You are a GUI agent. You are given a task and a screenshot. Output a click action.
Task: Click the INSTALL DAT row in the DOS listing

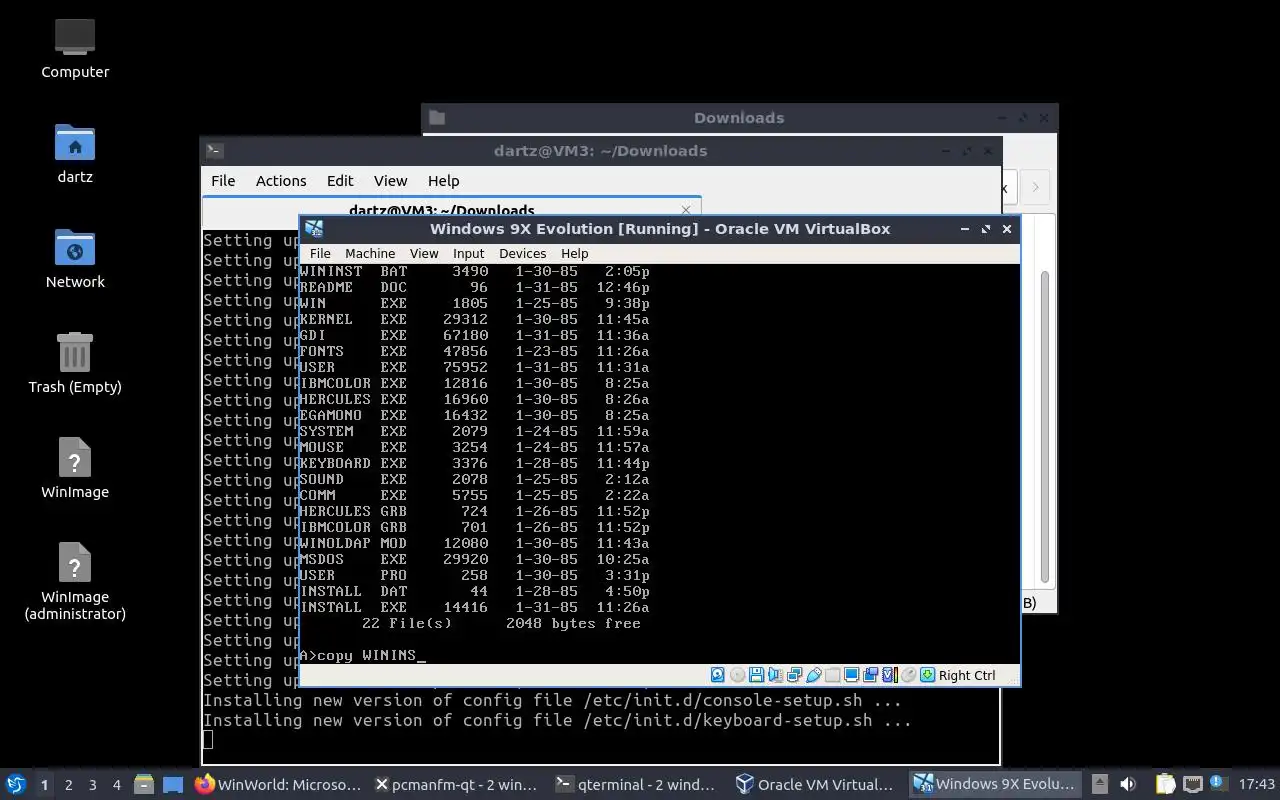point(474,591)
